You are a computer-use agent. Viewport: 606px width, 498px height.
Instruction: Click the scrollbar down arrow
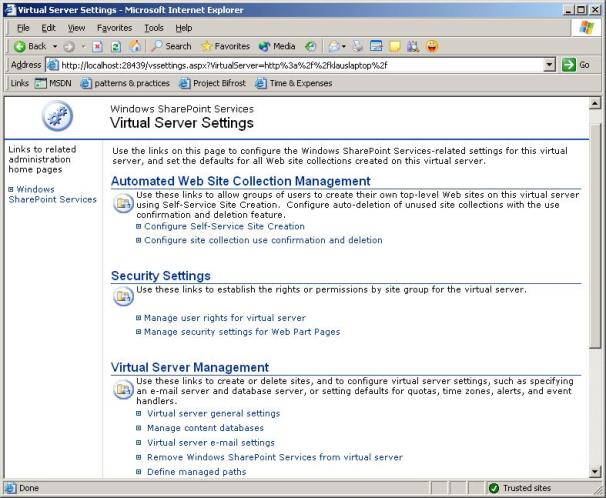tap(594, 471)
